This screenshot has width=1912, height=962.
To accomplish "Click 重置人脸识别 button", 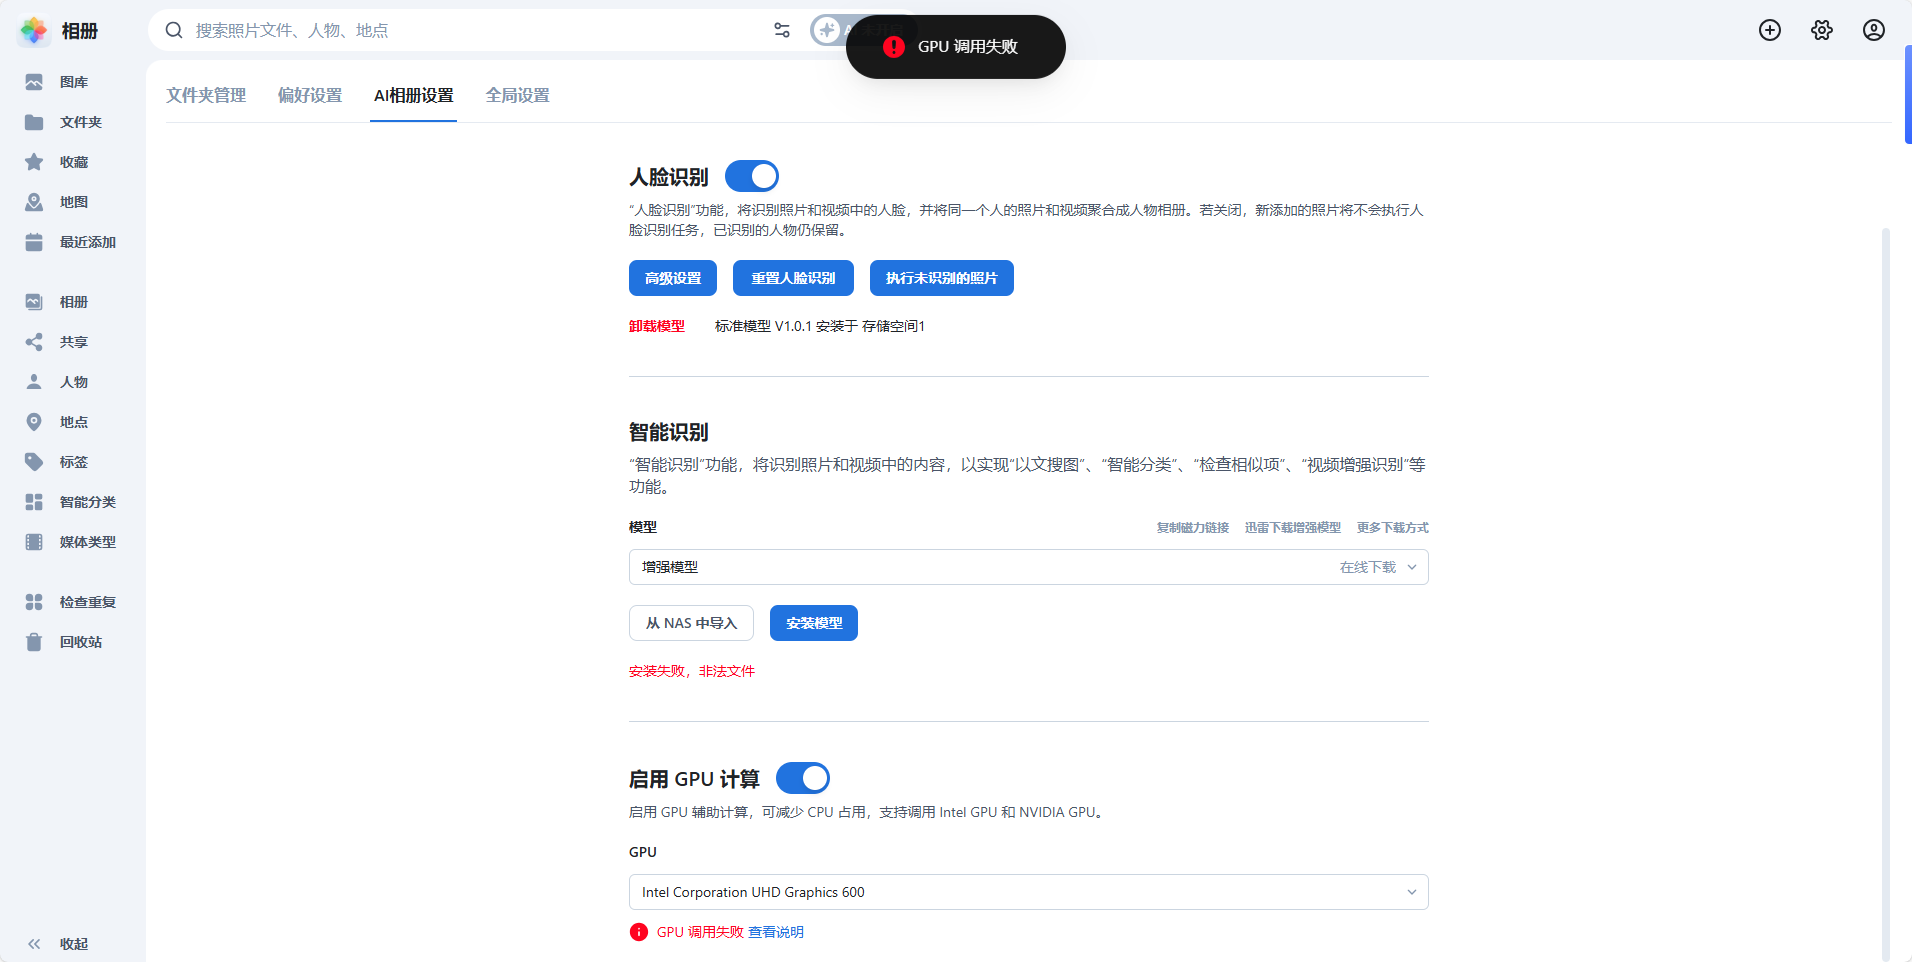I will pos(793,278).
